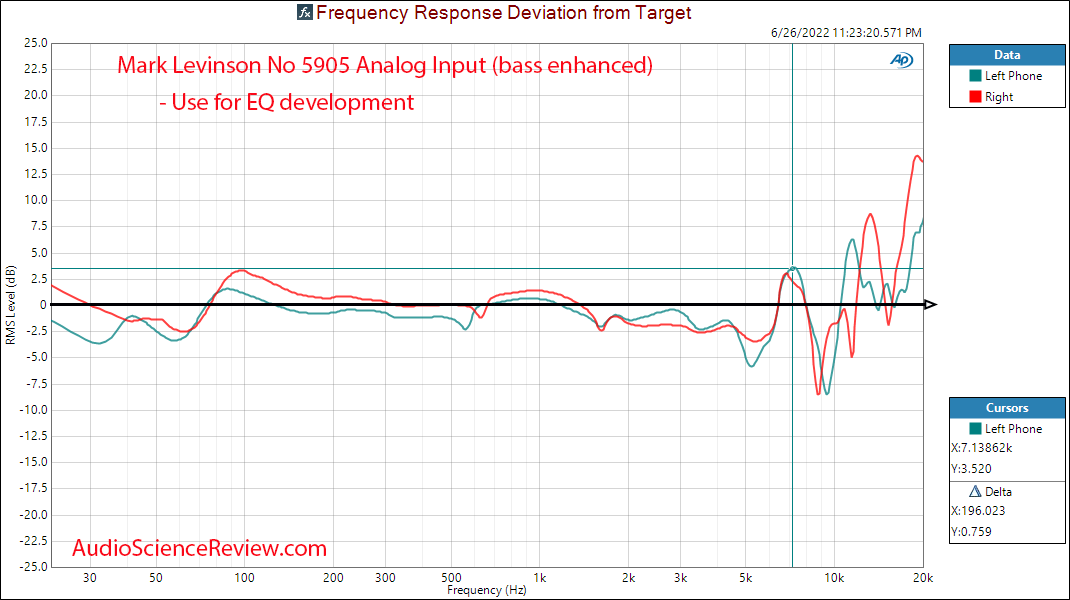Click the Data legend header
Screen dimensions: 1070x600
pyautogui.click(x=1007, y=55)
